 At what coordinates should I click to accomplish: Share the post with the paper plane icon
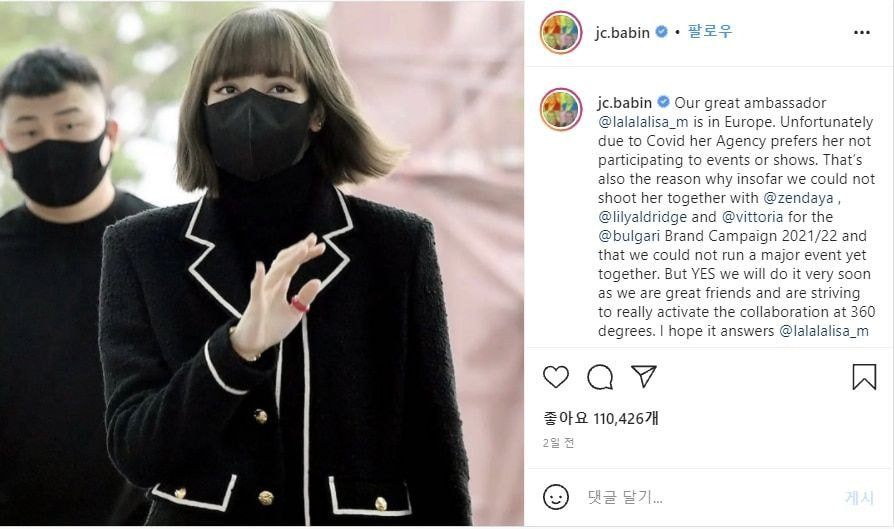[644, 376]
